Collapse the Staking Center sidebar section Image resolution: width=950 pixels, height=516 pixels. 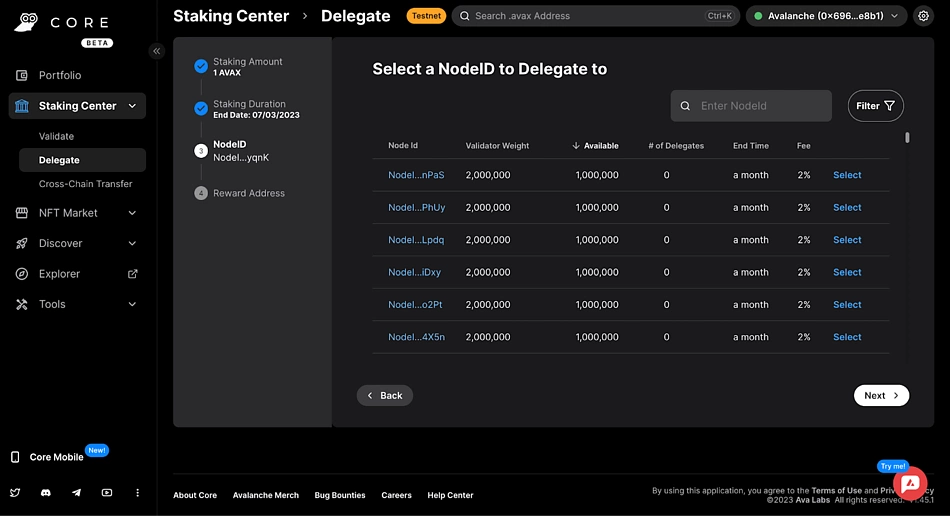(x=132, y=106)
